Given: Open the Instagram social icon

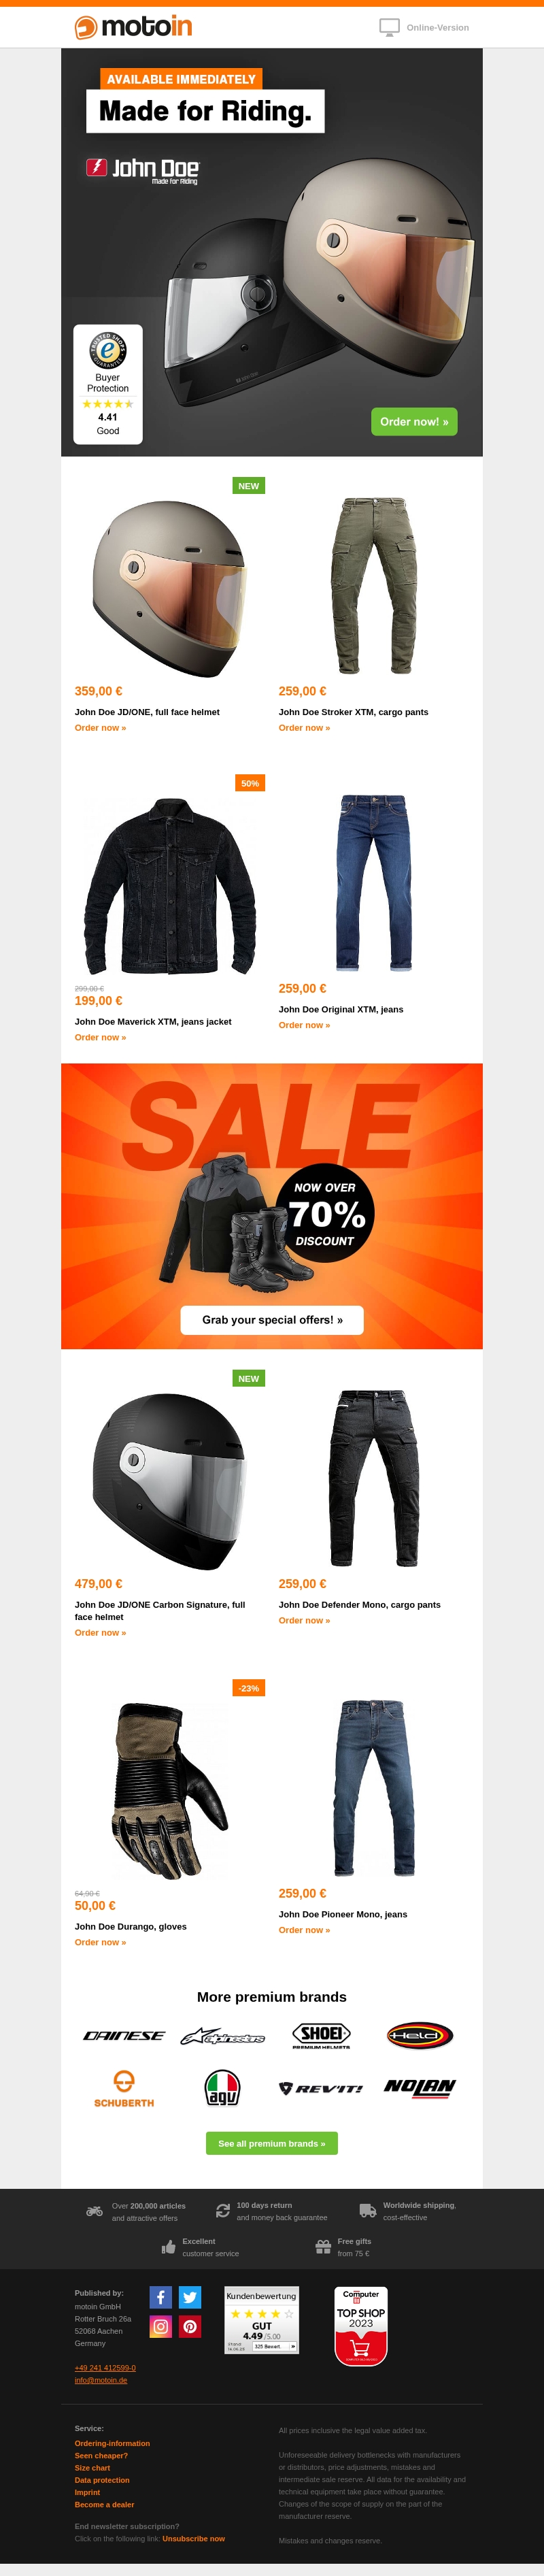Looking at the screenshot, I should [x=161, y=2326].
